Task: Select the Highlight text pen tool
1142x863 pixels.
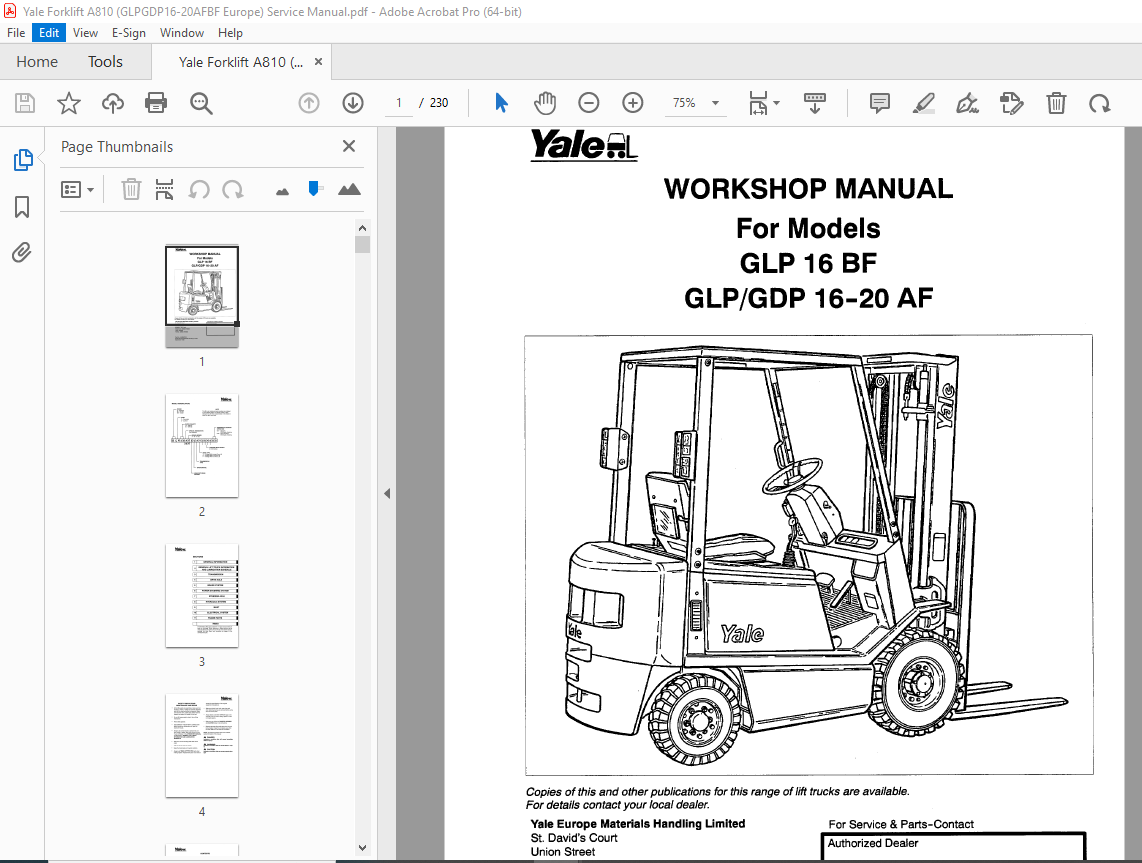Action: click(x=924, y=103)
